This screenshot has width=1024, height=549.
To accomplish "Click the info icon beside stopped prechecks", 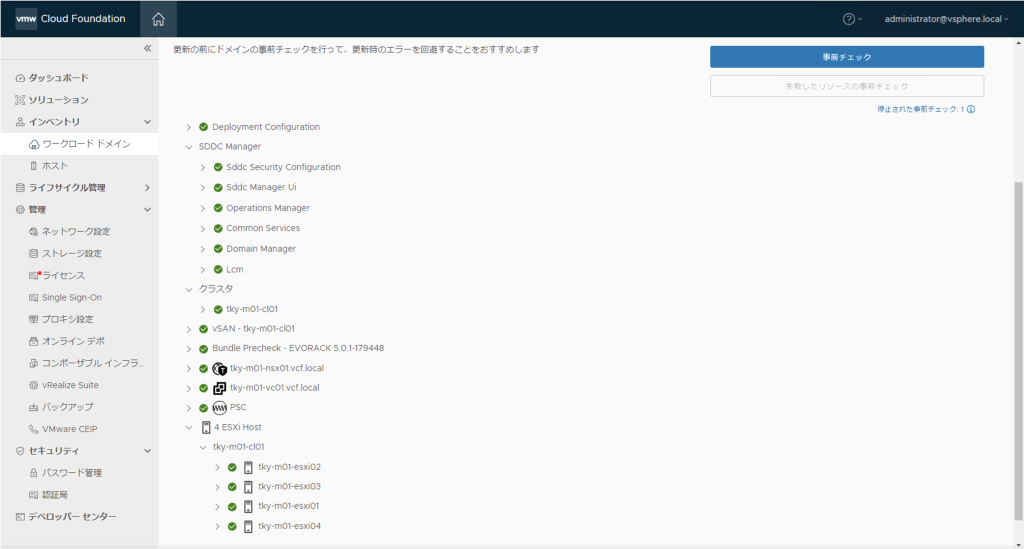I will pyautogui.click(x=971, y=109).
